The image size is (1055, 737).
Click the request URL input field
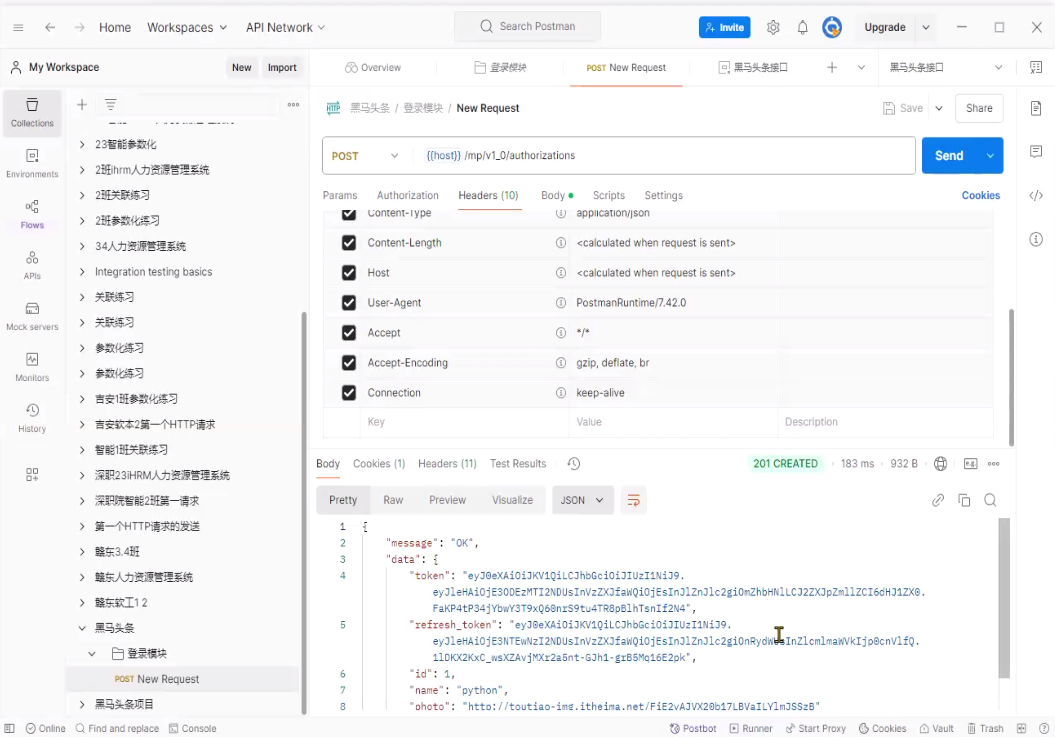(x=666, y=155)
